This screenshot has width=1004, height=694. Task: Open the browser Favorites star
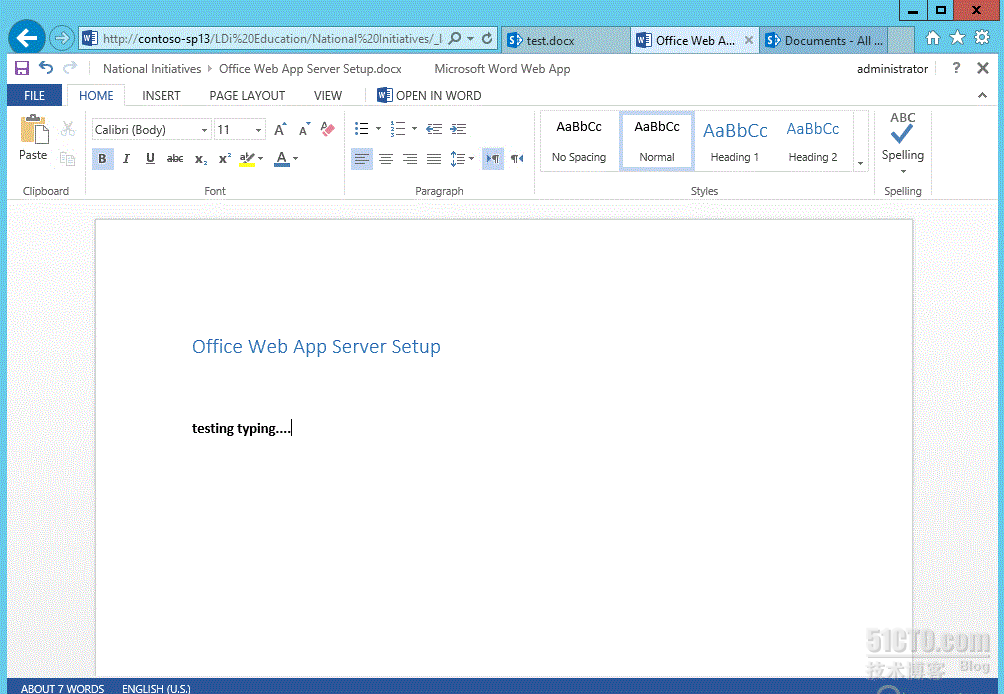[x=957, y=38]
